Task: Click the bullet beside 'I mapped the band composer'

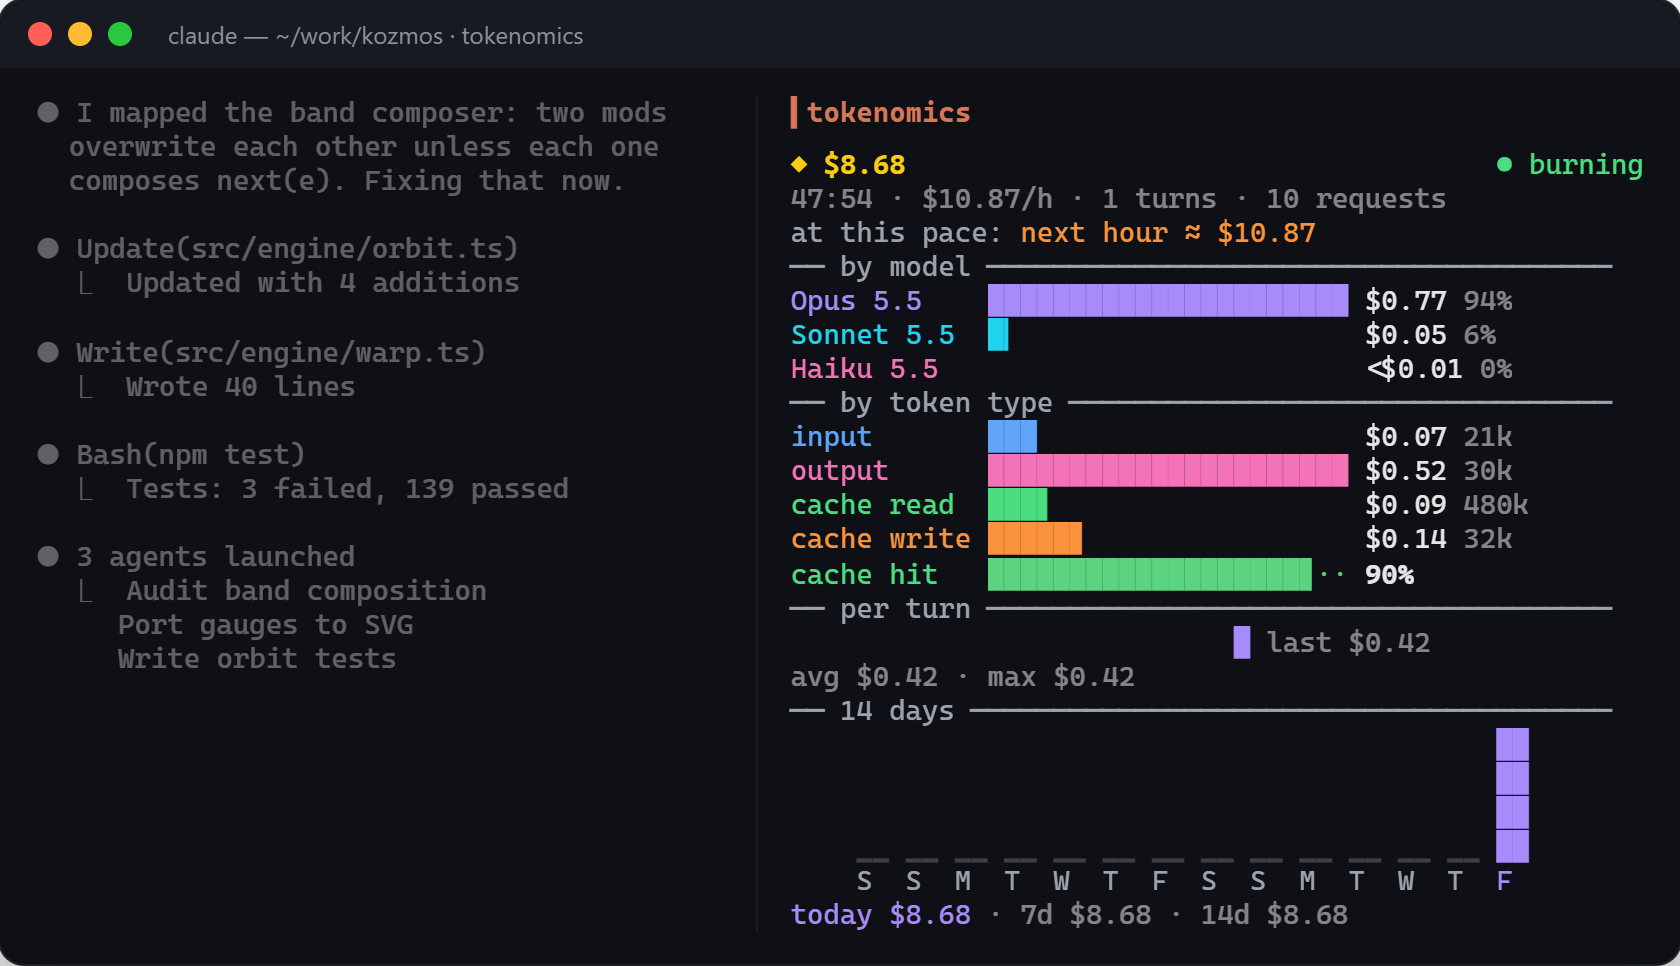Action: click(48, 112)
